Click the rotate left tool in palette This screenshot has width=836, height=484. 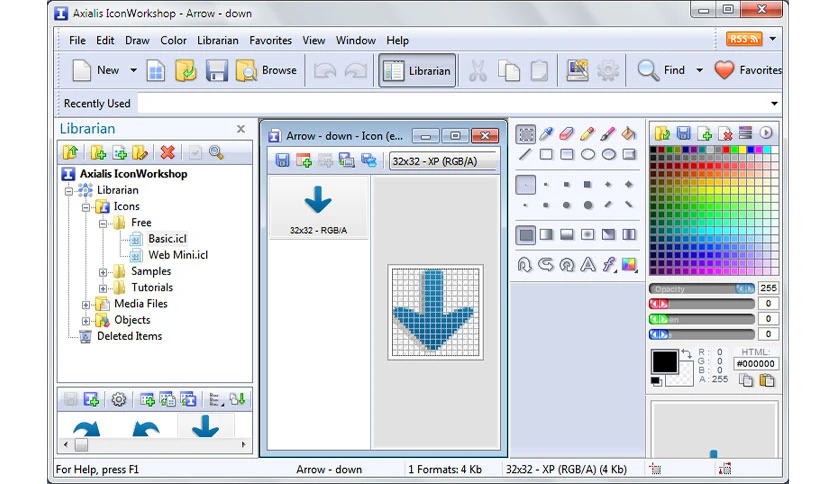546,264
